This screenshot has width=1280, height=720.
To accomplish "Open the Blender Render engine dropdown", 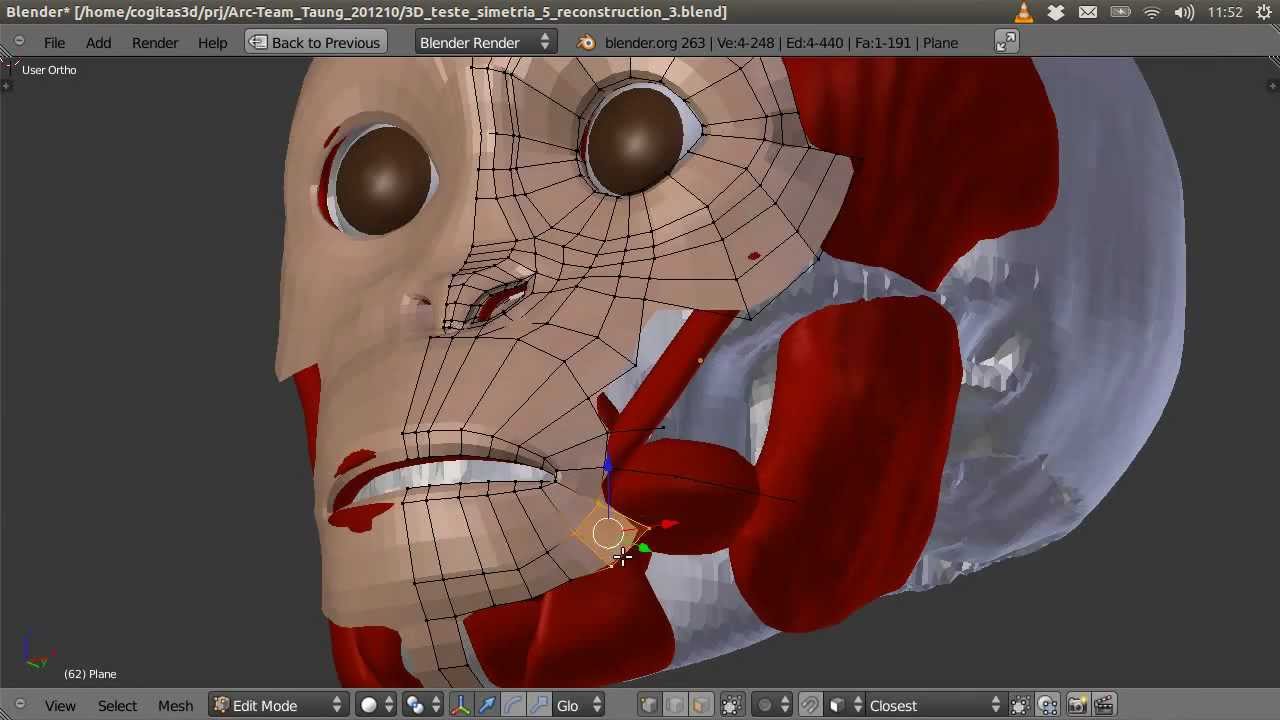I will click(485, 42).
